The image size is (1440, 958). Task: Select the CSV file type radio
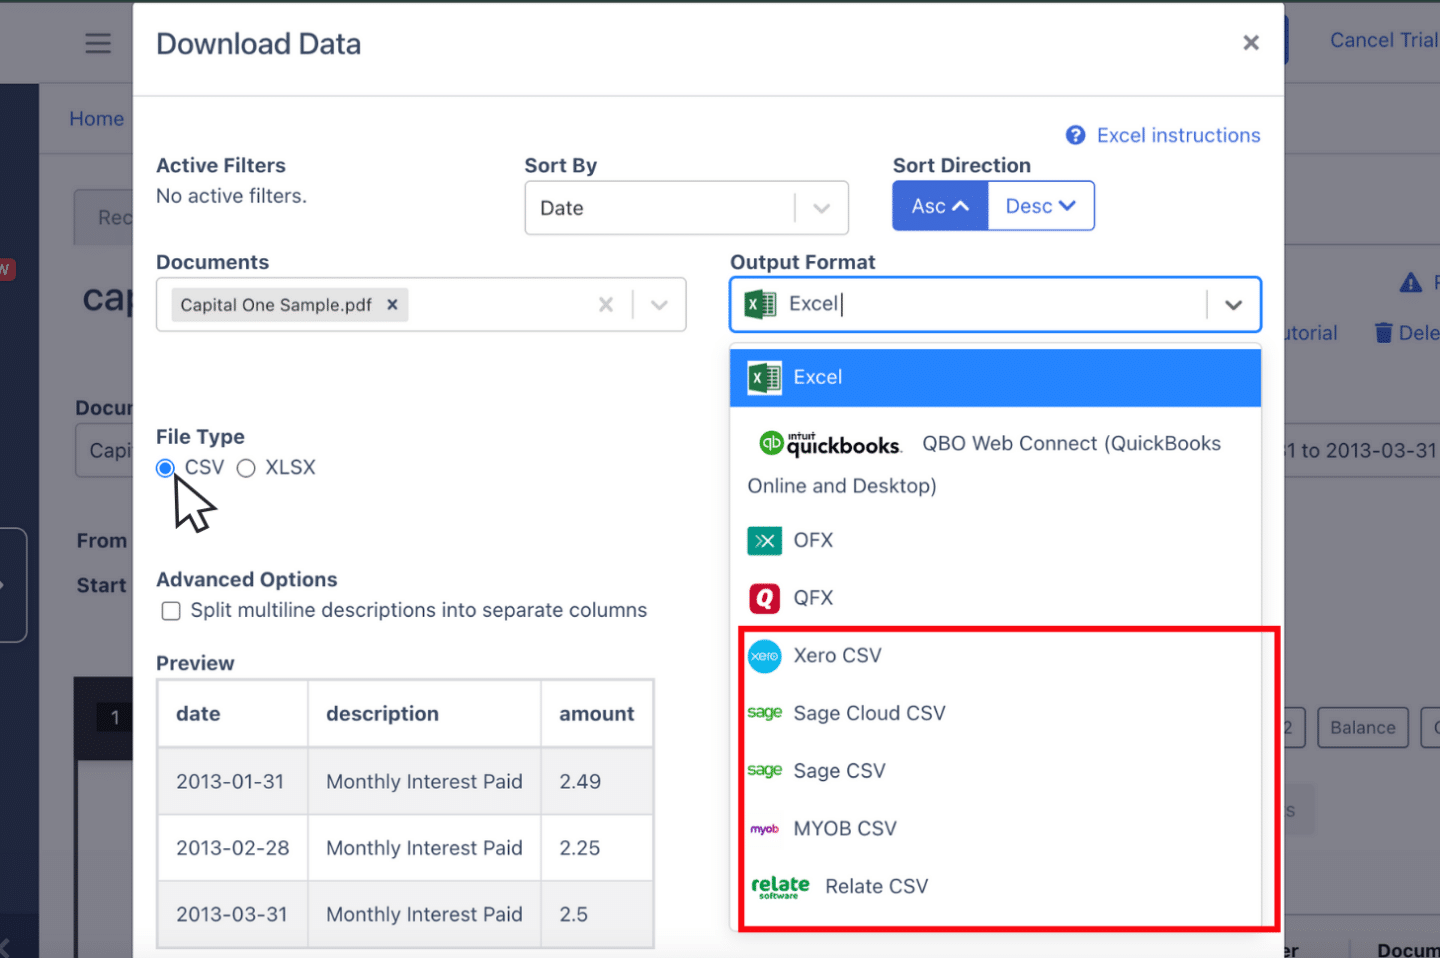(x=166, y=468)
